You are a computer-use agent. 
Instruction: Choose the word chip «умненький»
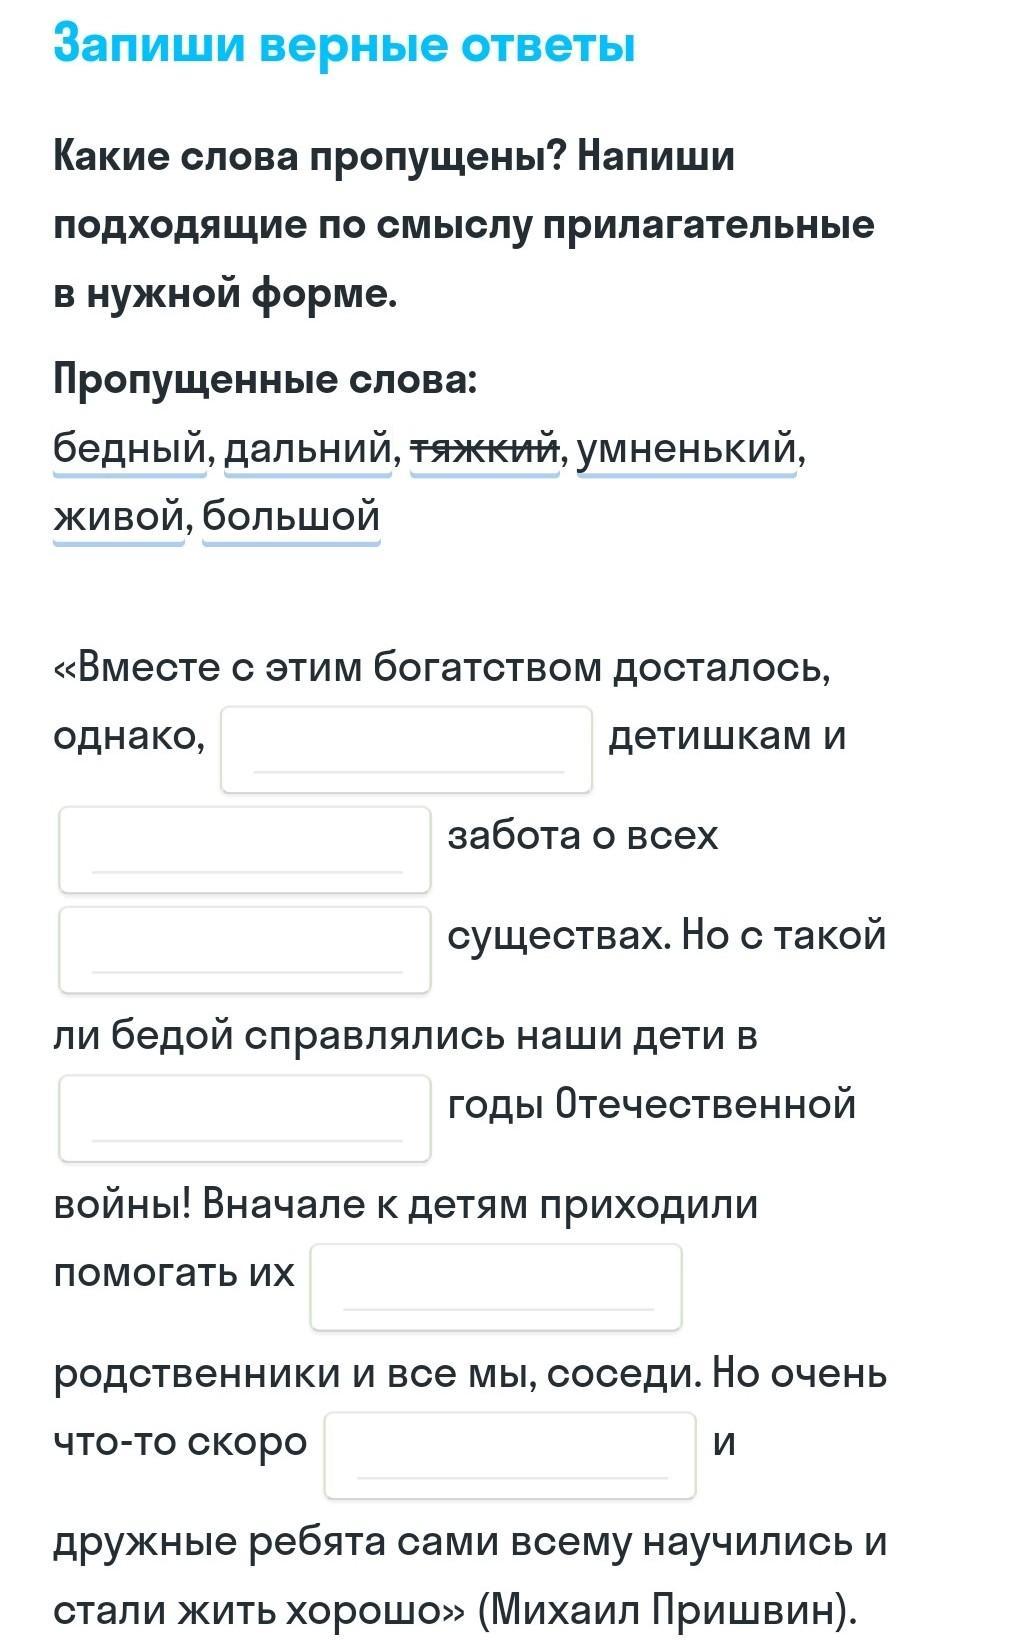686,448
